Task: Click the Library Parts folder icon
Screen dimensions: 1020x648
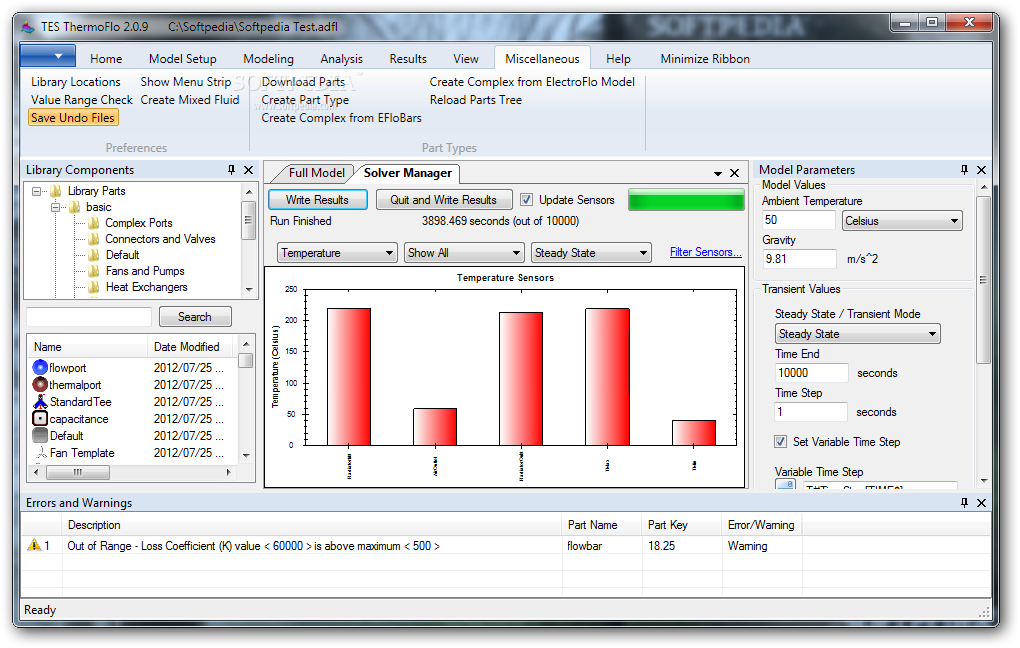Action: tap(56, 191)
